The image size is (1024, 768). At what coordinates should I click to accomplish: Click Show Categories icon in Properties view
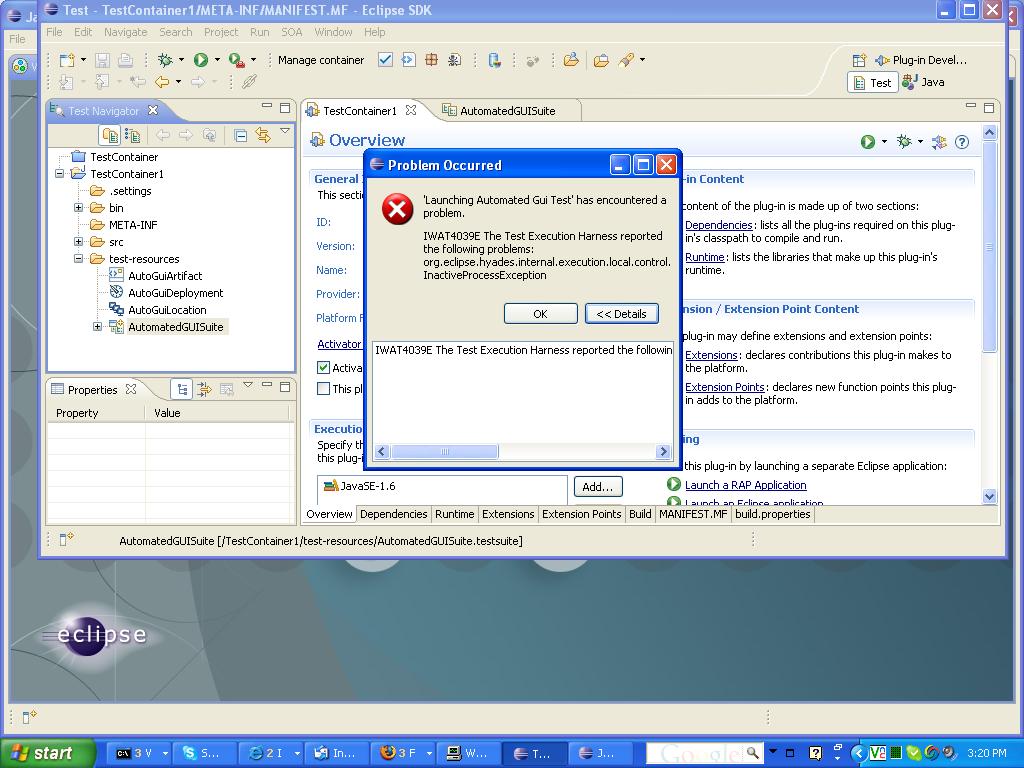182,390
